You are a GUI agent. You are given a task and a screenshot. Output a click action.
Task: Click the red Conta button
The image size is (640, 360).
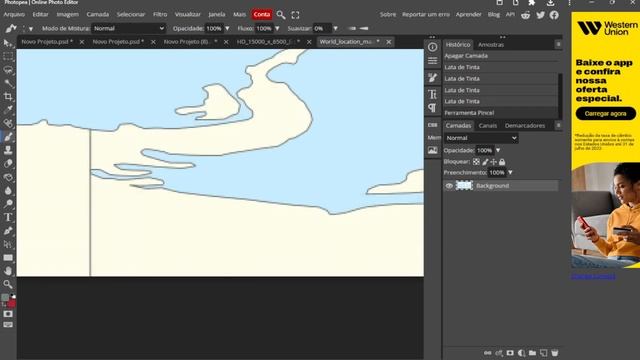(x=262, y=14)
